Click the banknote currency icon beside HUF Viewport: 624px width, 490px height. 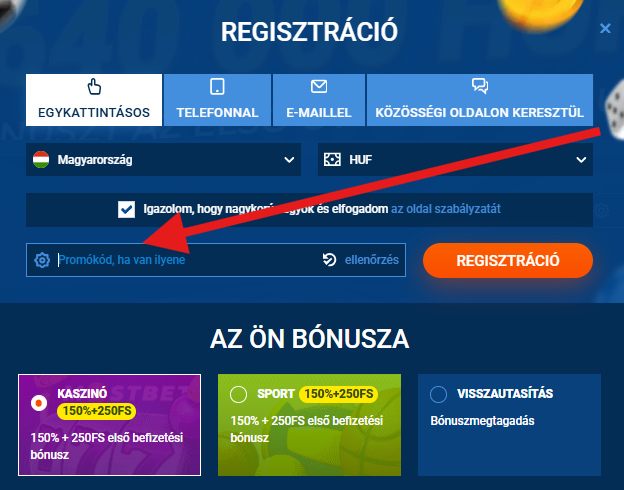click(x=332, y=160)
